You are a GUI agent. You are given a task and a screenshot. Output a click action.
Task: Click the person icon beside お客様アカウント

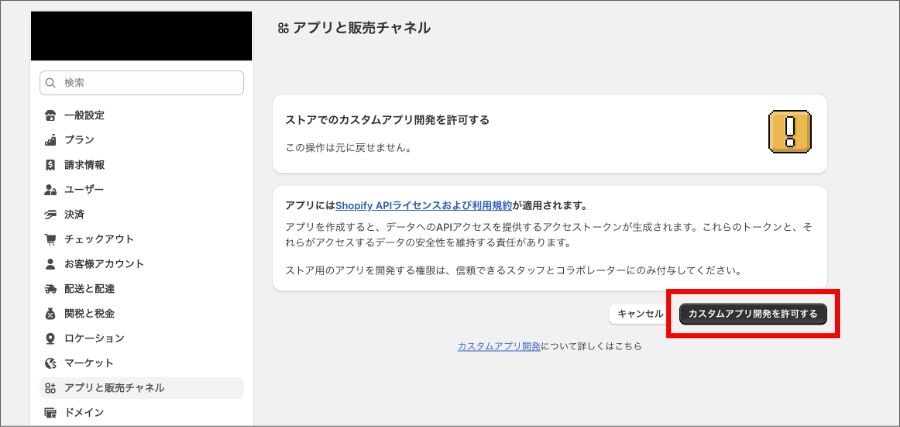[51, 264]
